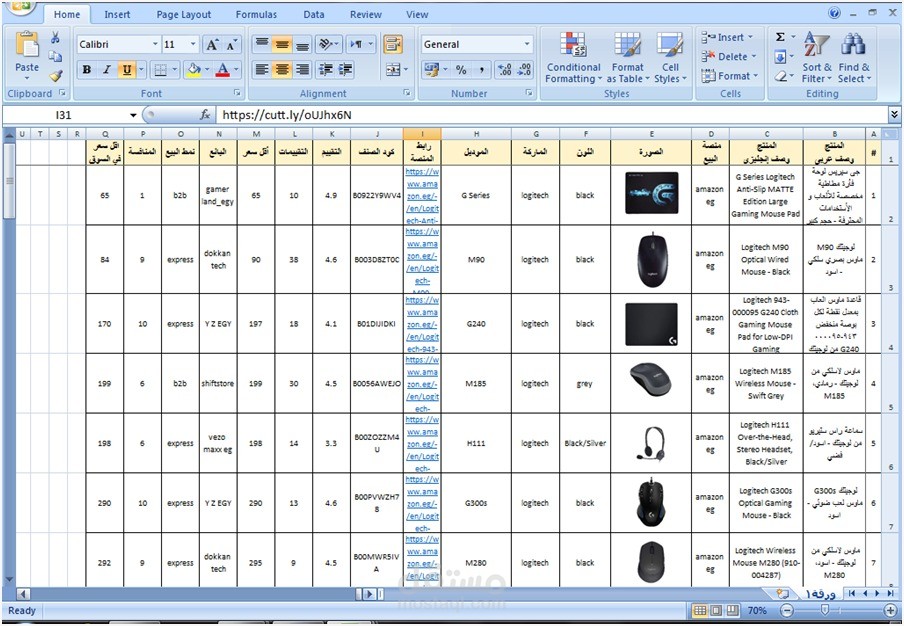Align text to bottom of cell

click(302, 44)
